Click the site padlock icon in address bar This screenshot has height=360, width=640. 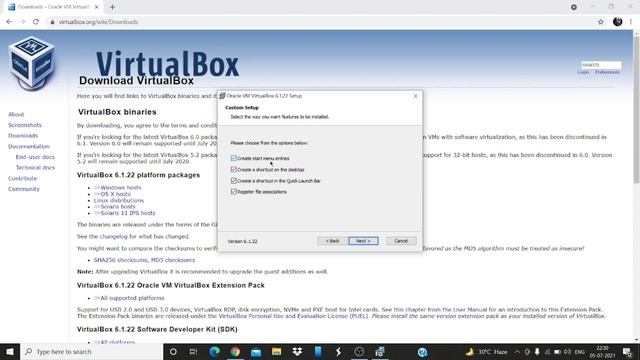point(52,22)
